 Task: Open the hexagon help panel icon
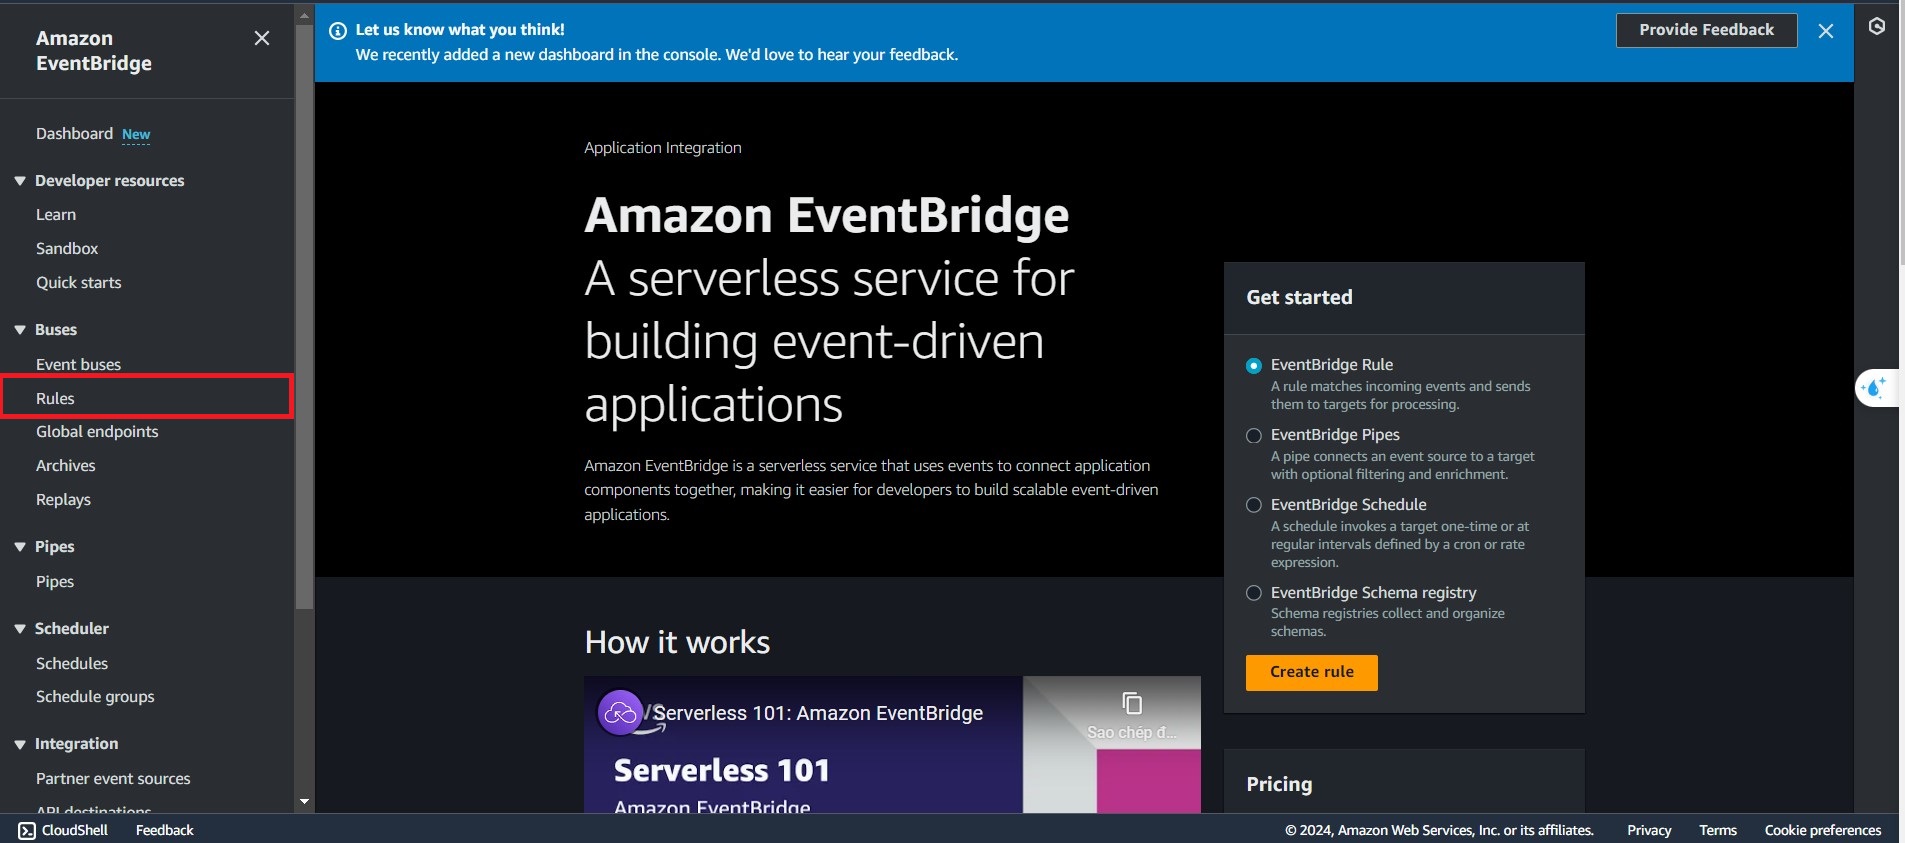pyautogui.click(x=1877, y=27)
